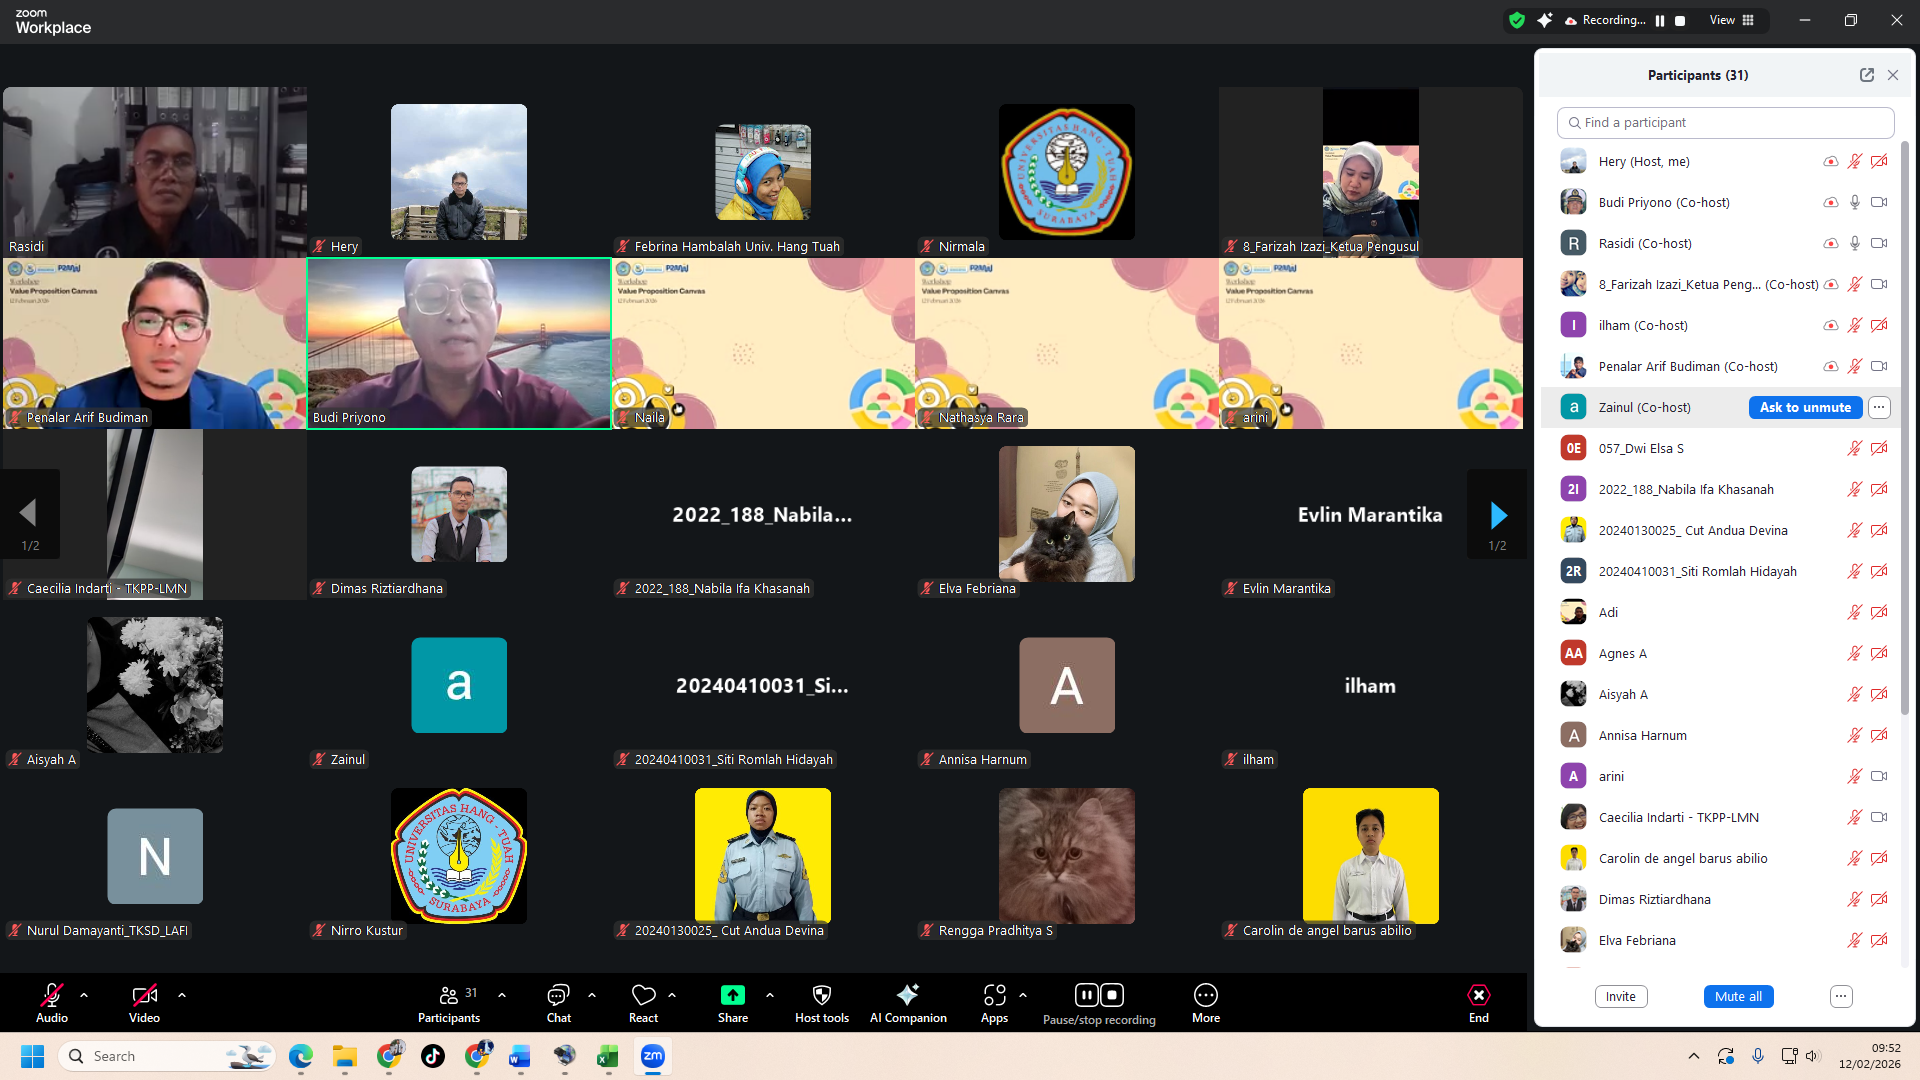
Task: Pause the cloud recording in top bar
Action: tap(1660, 20)
